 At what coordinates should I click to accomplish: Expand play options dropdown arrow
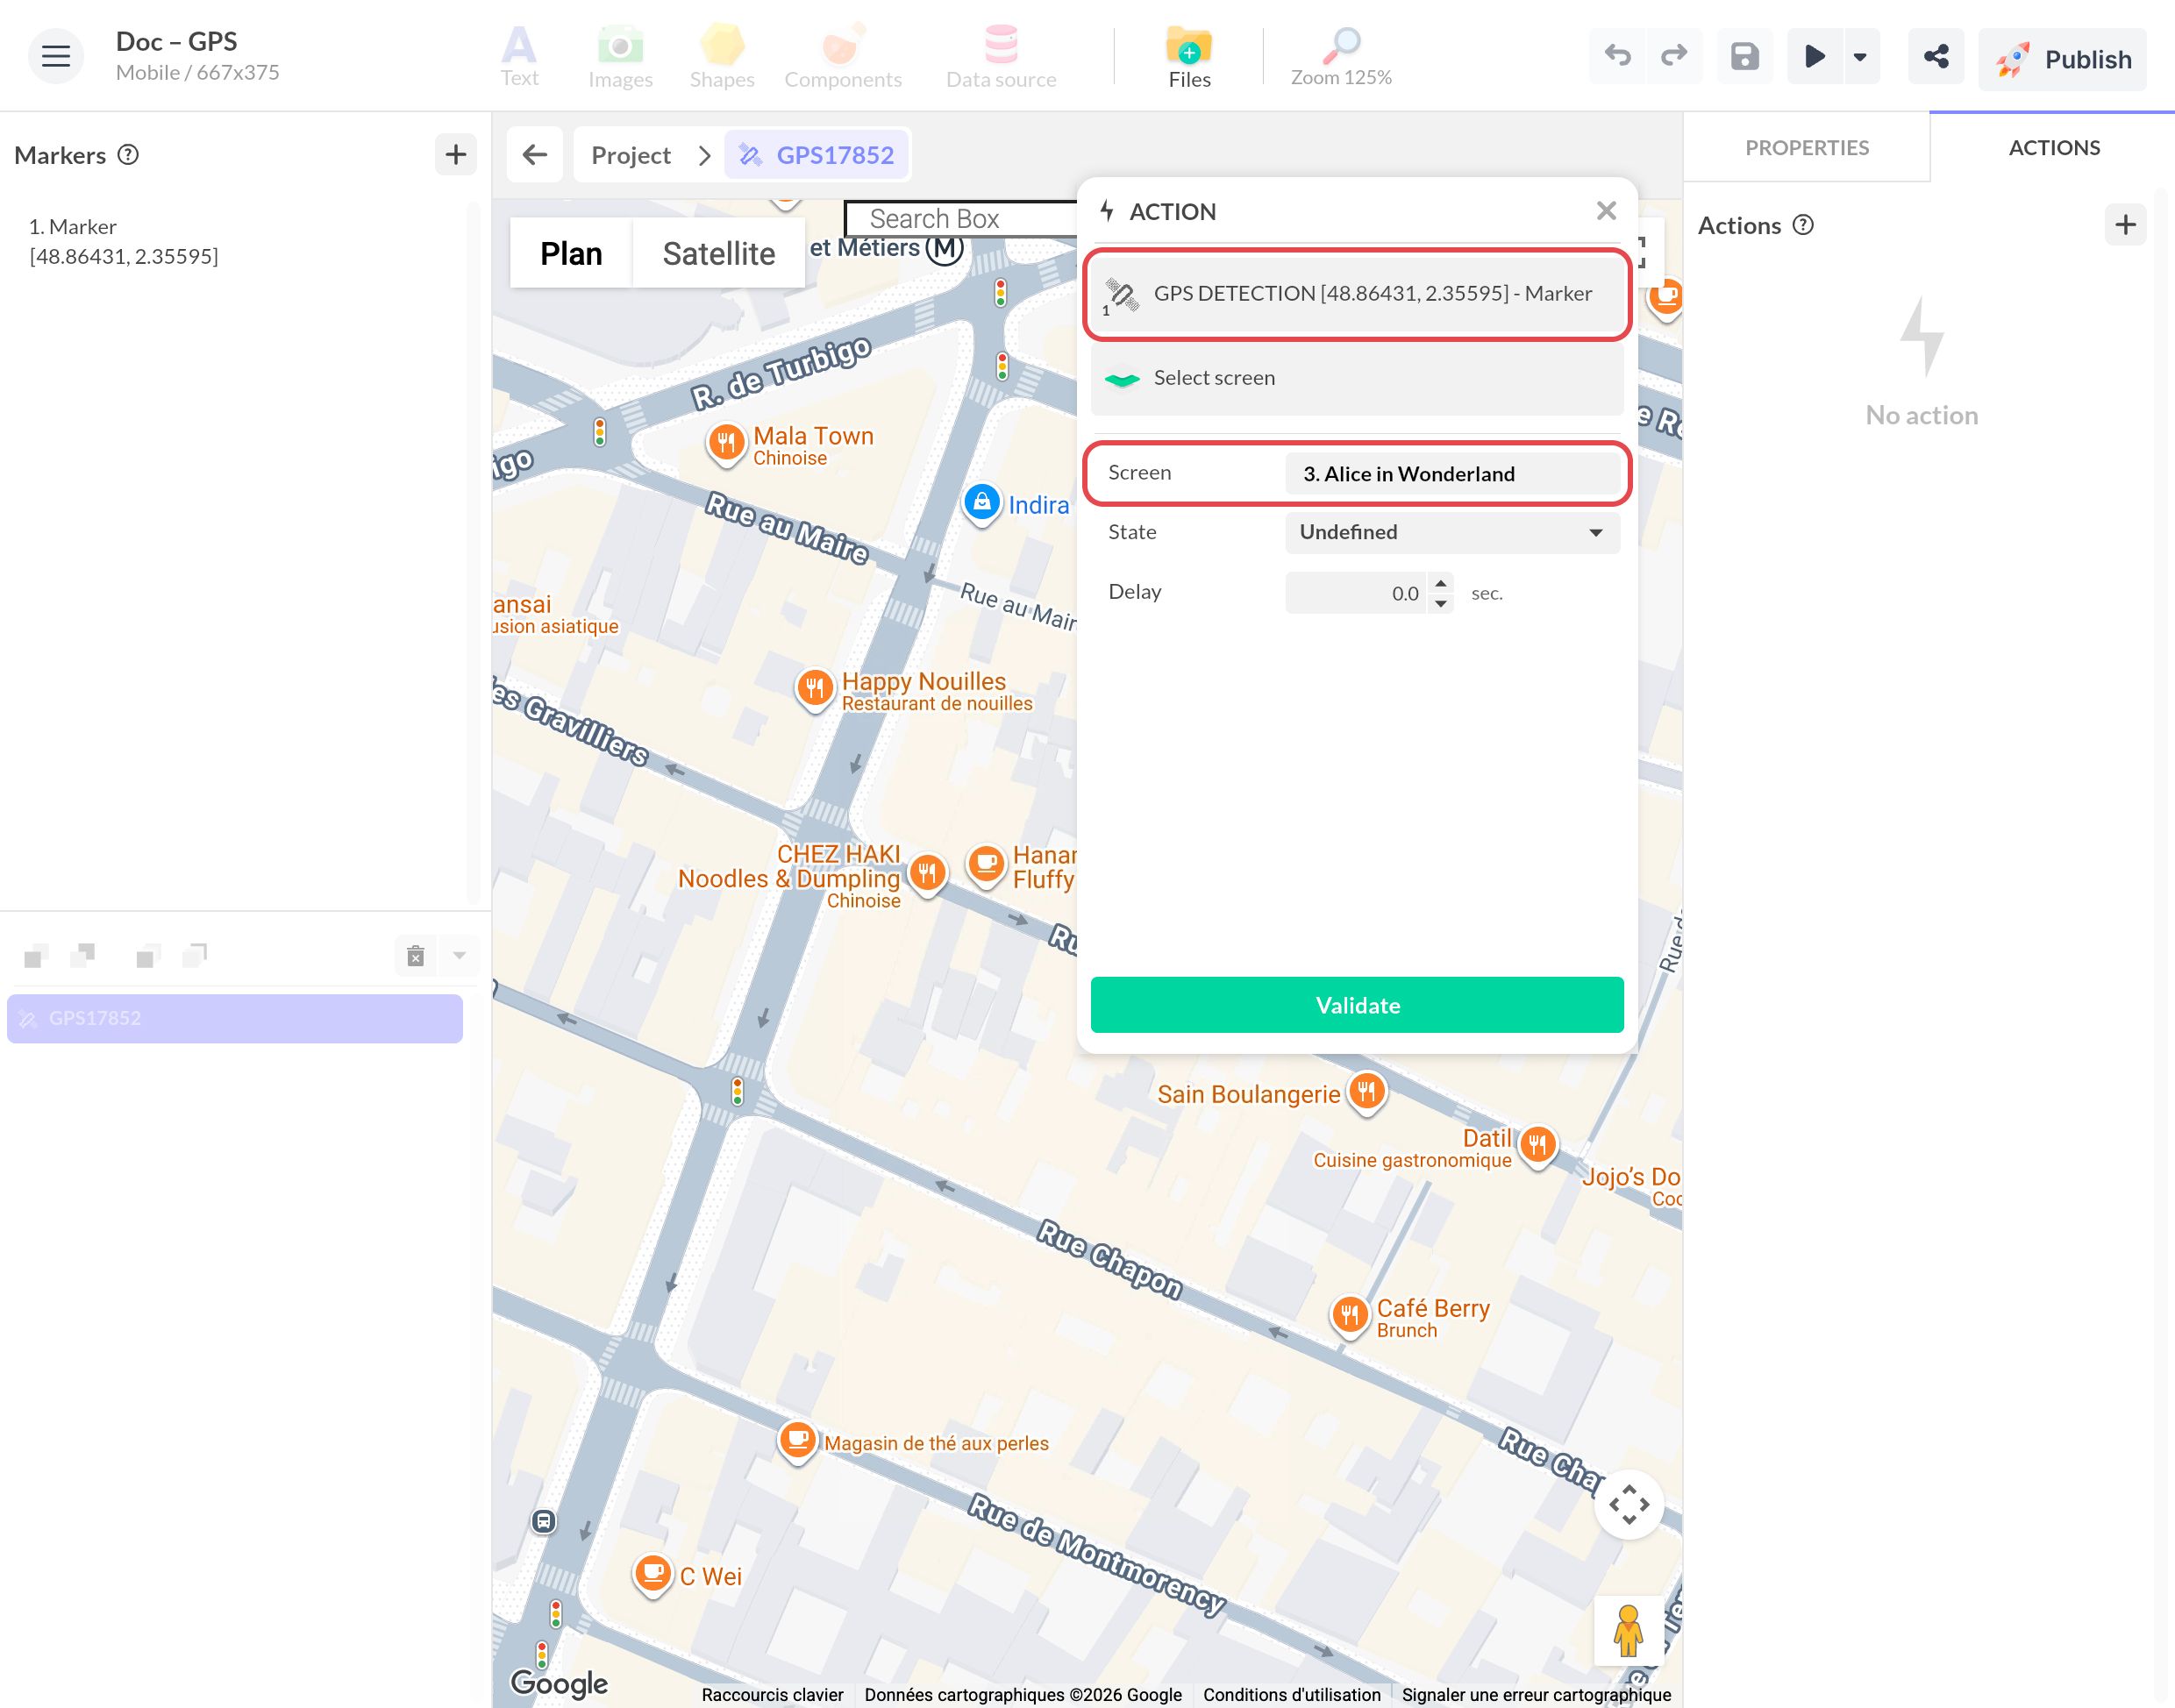(1860, 56)
